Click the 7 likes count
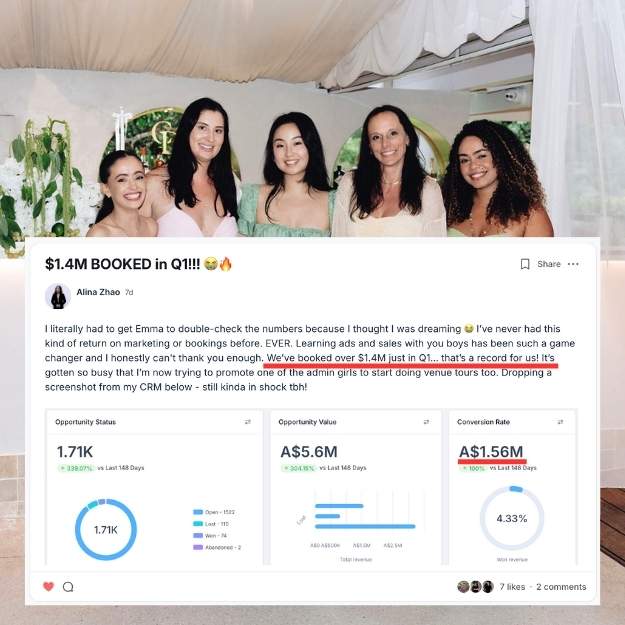The image size is (625, 625). click(x=512, y=587)
